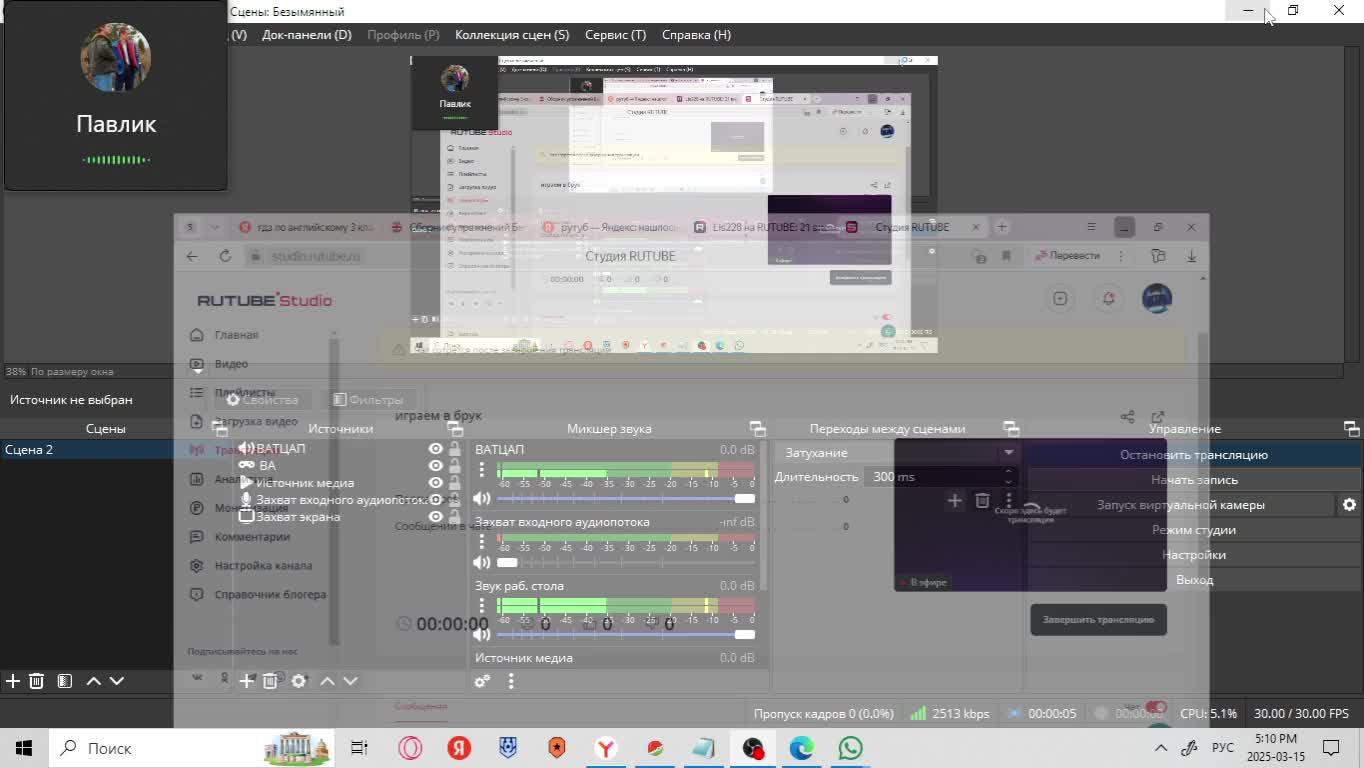Click Остановить трансляцию button

[x=1194, y=455]
